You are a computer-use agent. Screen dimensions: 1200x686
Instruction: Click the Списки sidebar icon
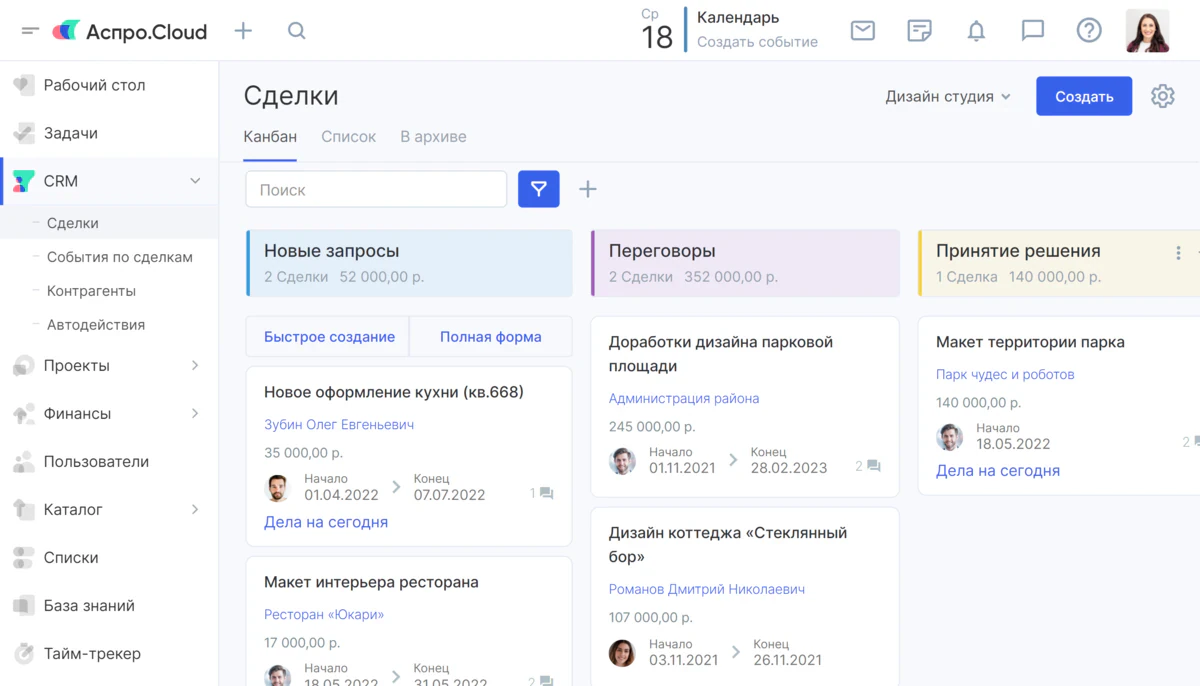24,558
